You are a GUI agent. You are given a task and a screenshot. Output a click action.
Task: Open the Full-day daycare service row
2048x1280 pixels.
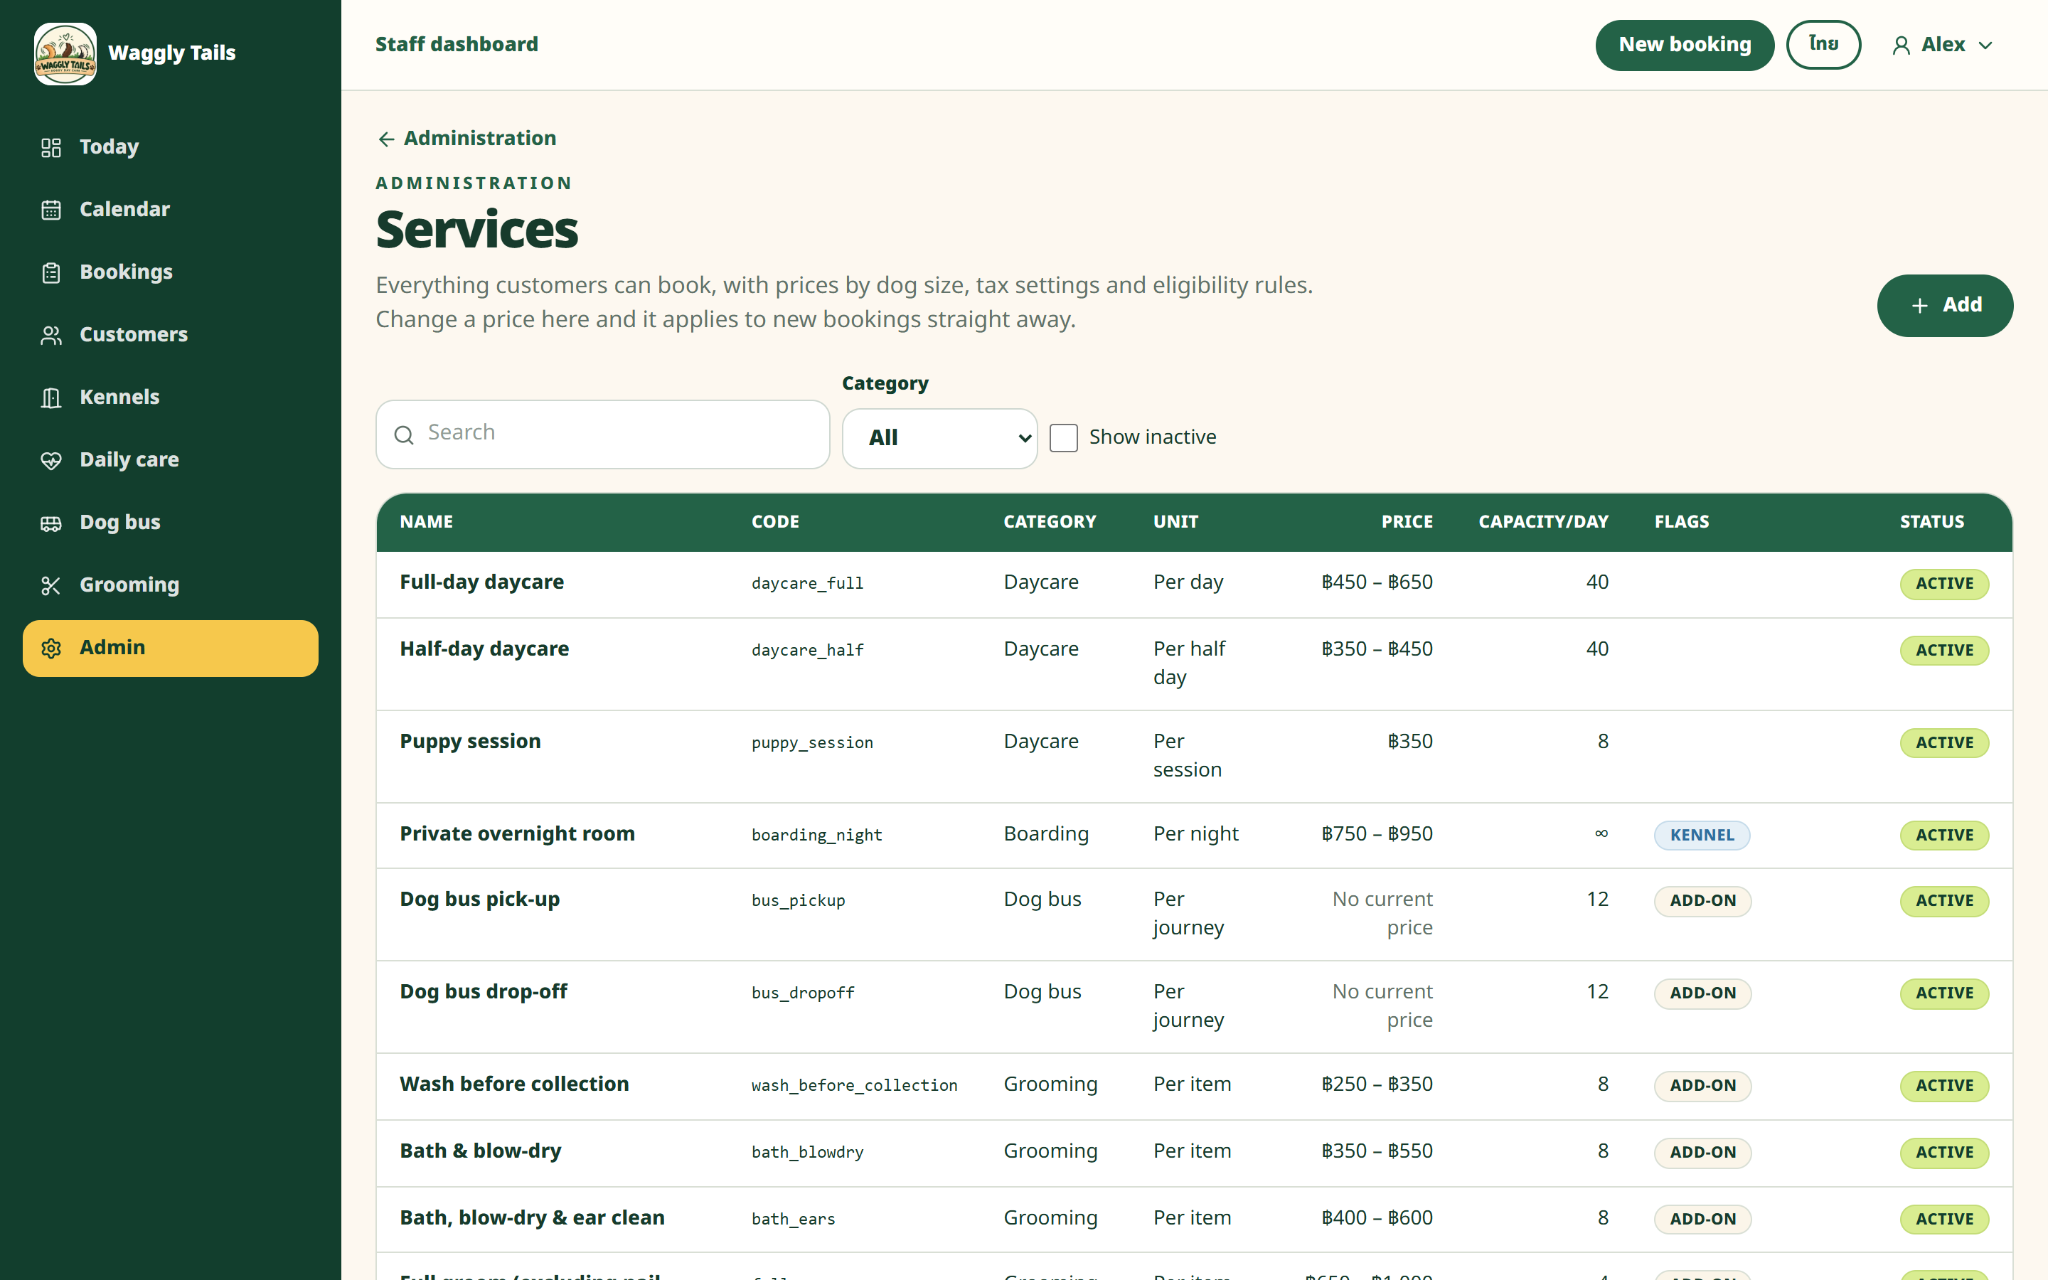point(1194,584)
